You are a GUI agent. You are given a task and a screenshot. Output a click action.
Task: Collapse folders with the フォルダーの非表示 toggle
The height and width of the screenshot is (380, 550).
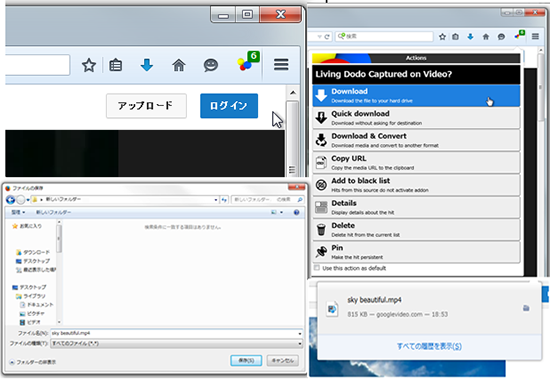coord(32,362)
